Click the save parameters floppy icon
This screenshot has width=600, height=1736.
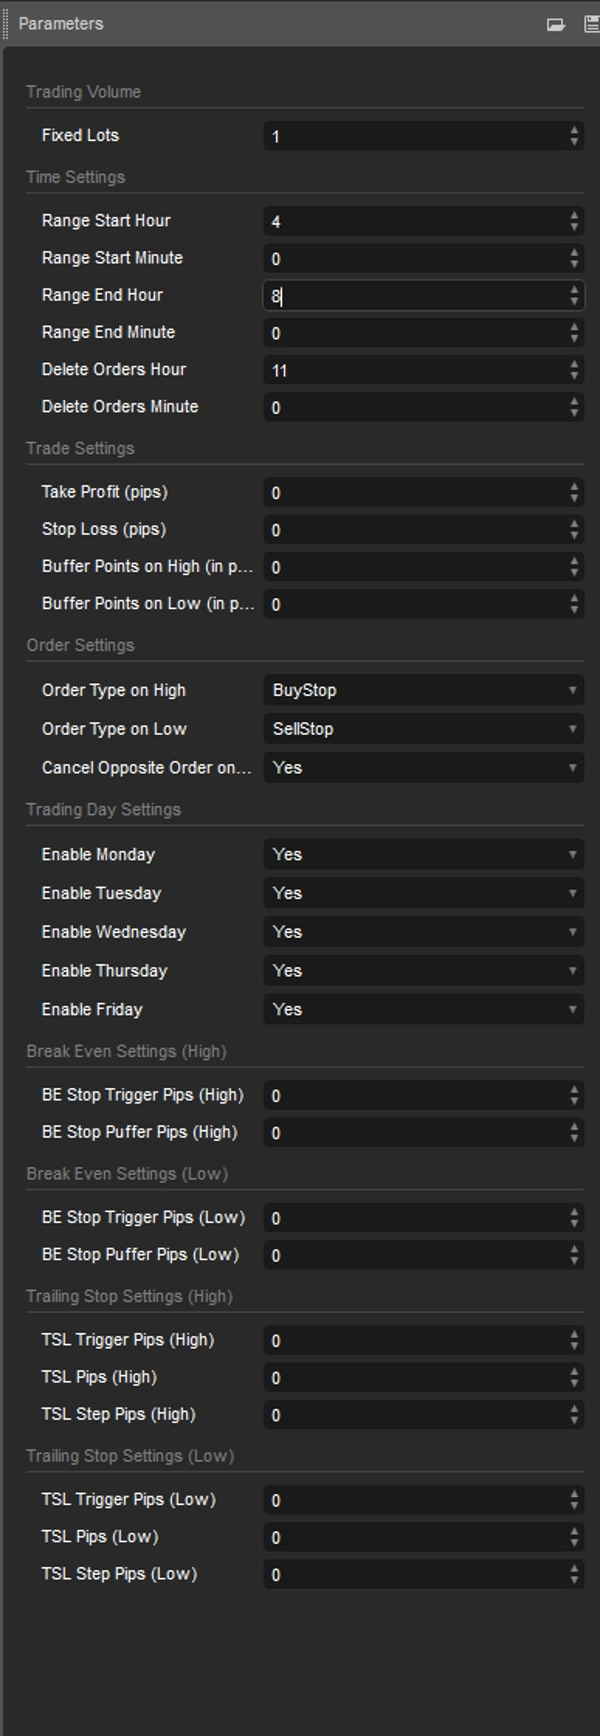(x=591, y=24)
